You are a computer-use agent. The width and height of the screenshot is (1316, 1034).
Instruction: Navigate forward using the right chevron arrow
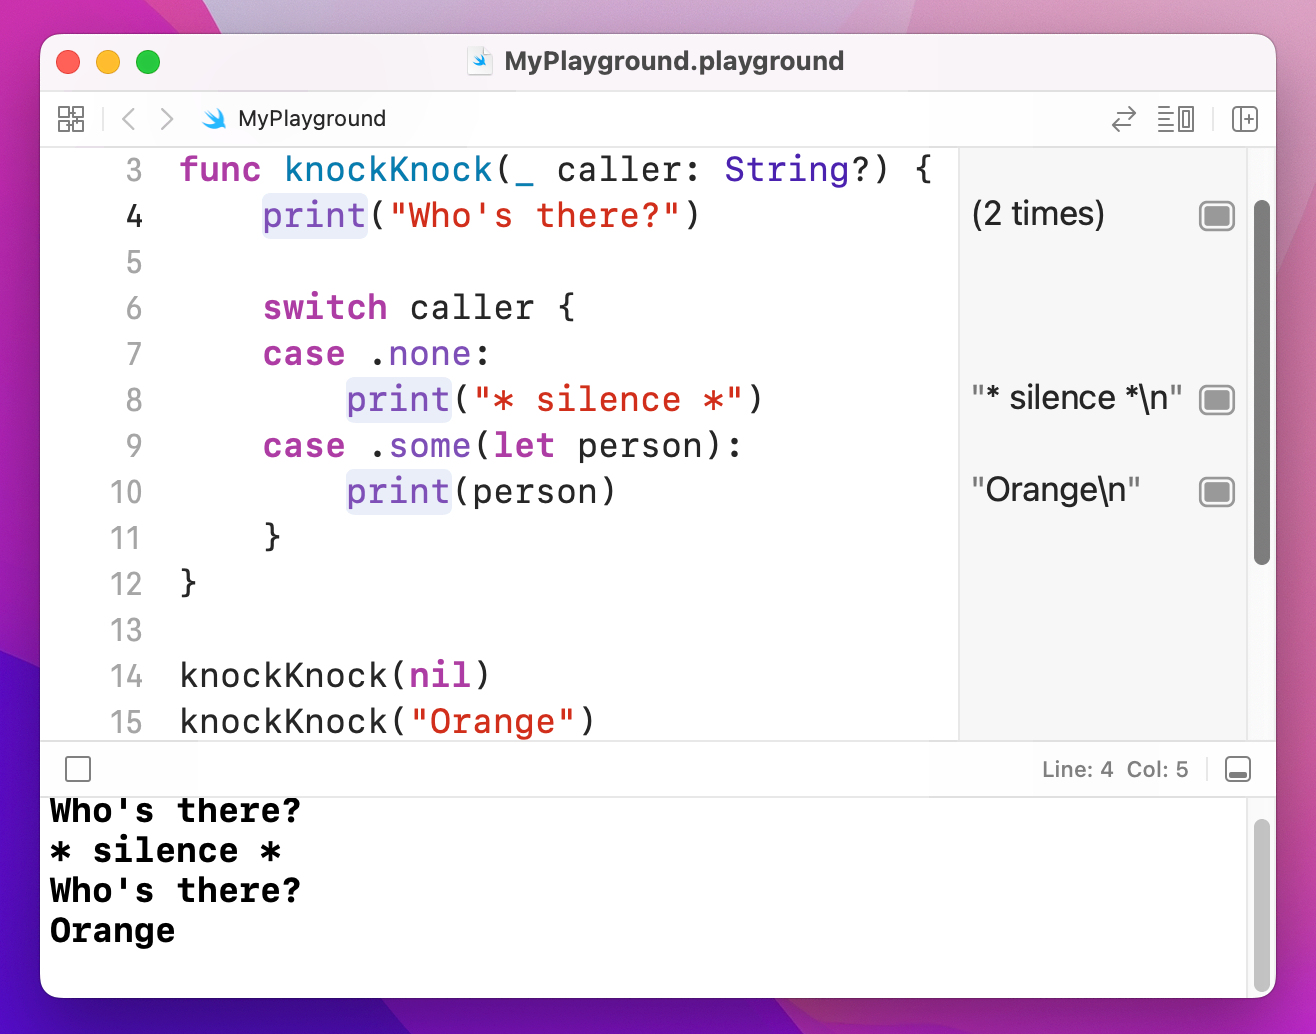(166, 118)
